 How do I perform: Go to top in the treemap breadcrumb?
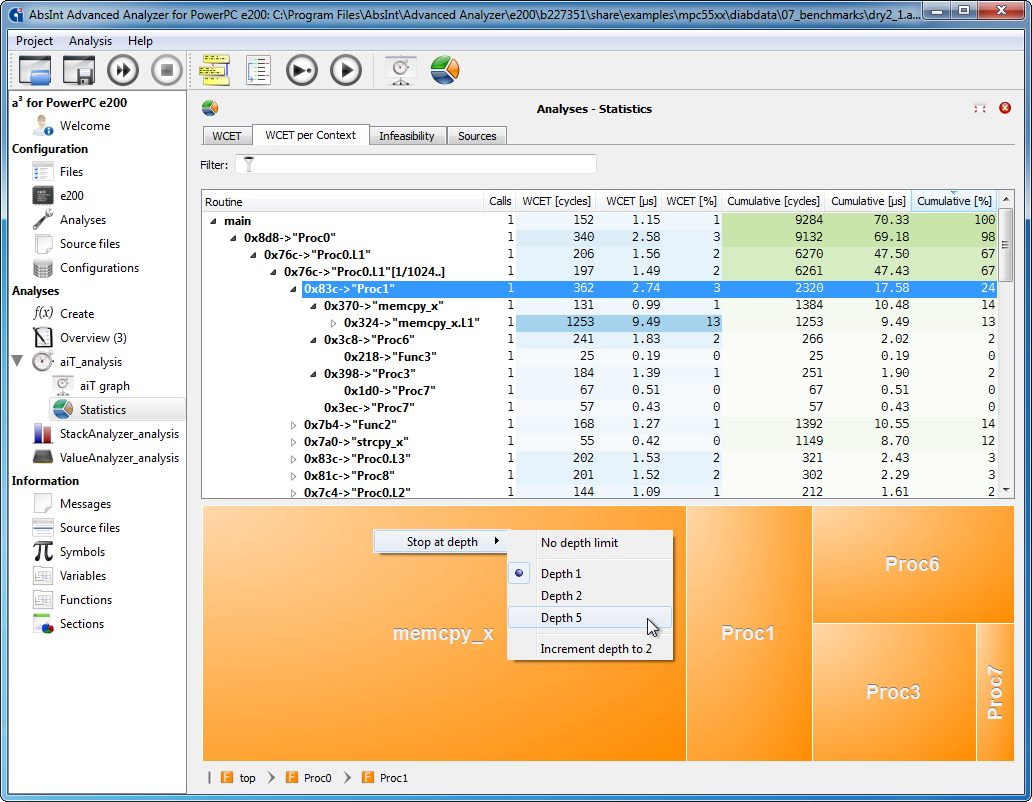238,778
